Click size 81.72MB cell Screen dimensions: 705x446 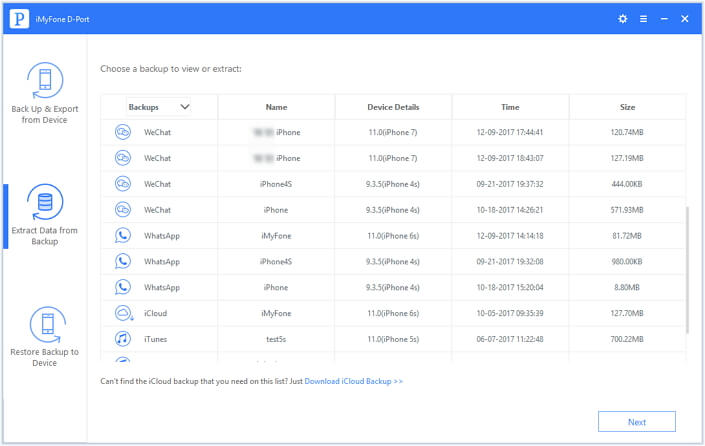(x=627, y=236)
